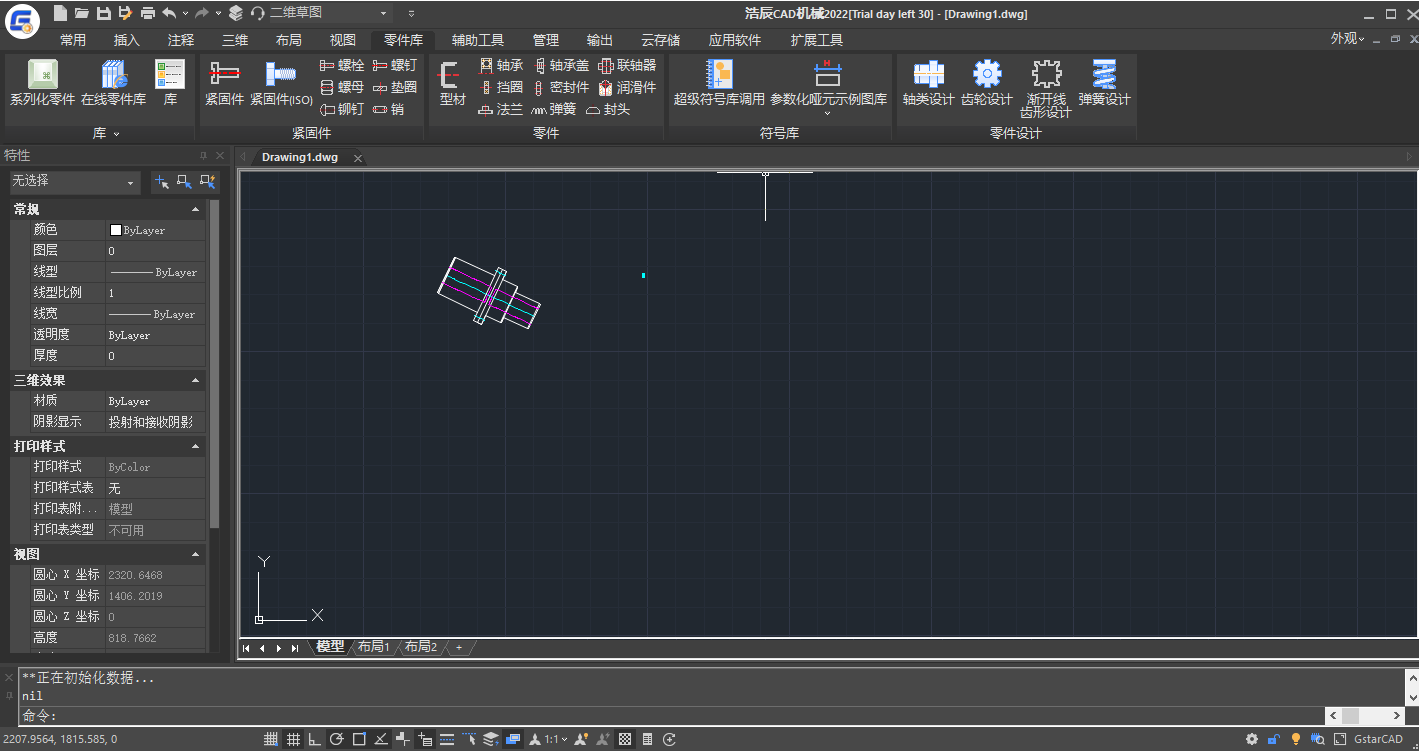Screen dimensions: 1419x752
Task: Add a new layout with plus tab
Action: [x=459, y=648]
